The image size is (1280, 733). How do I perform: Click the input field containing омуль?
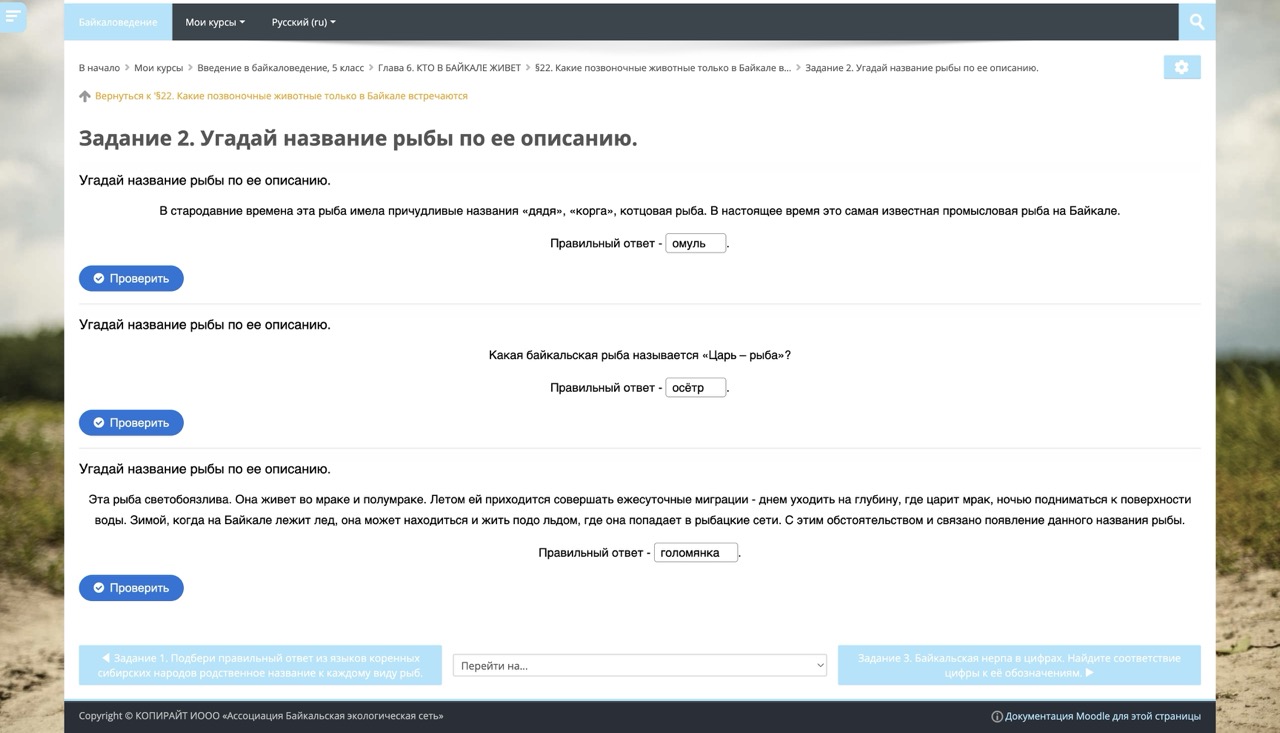(x=695, y=243)
